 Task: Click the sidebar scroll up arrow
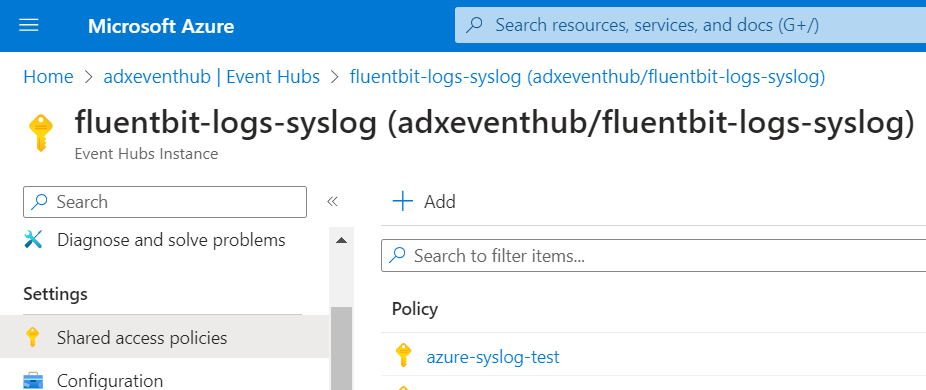click(341, 240)
